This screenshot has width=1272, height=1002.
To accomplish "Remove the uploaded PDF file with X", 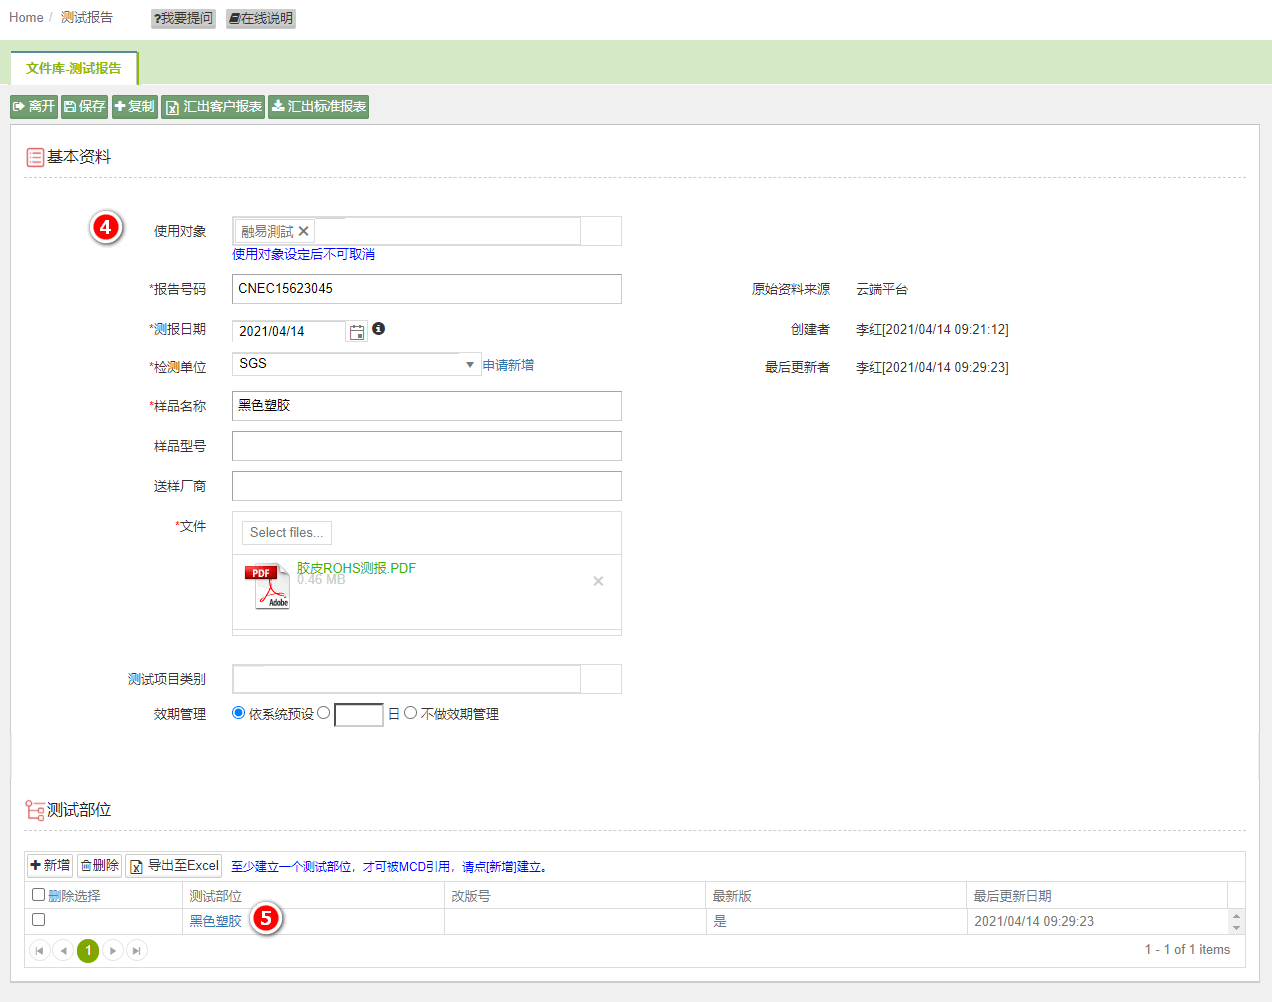I will 598,581.
